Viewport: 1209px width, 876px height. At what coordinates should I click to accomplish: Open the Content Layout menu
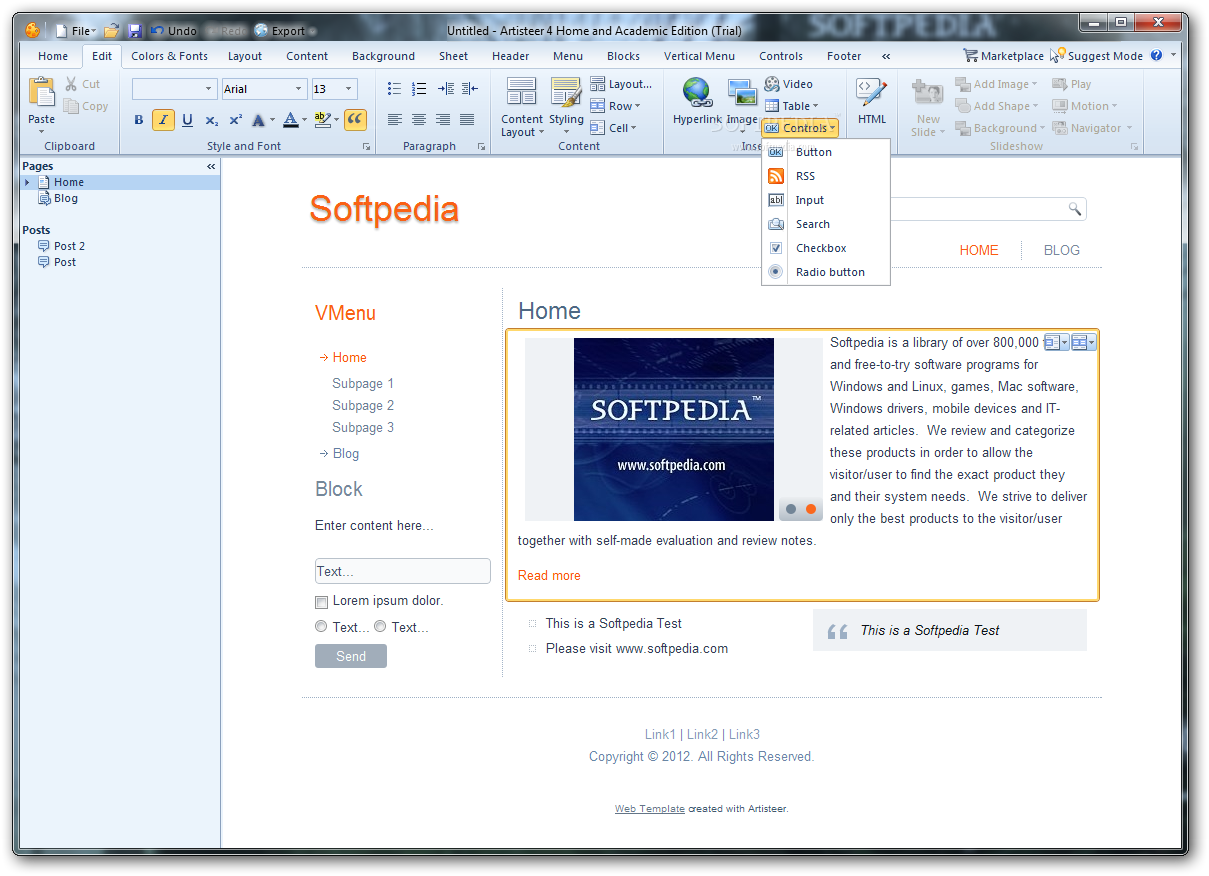pos(522,108)
